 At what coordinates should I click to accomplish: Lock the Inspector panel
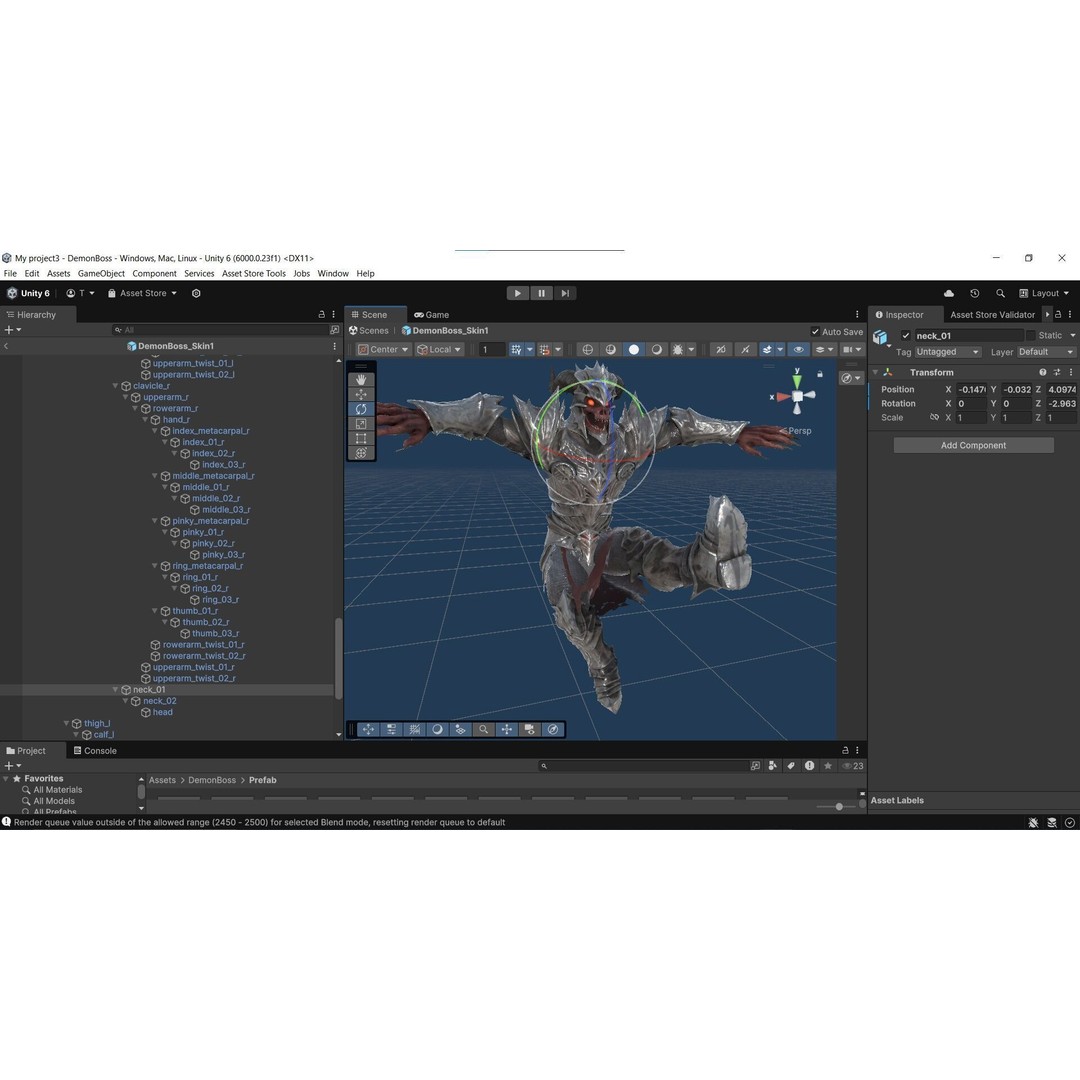click(x=1058, y=314)
